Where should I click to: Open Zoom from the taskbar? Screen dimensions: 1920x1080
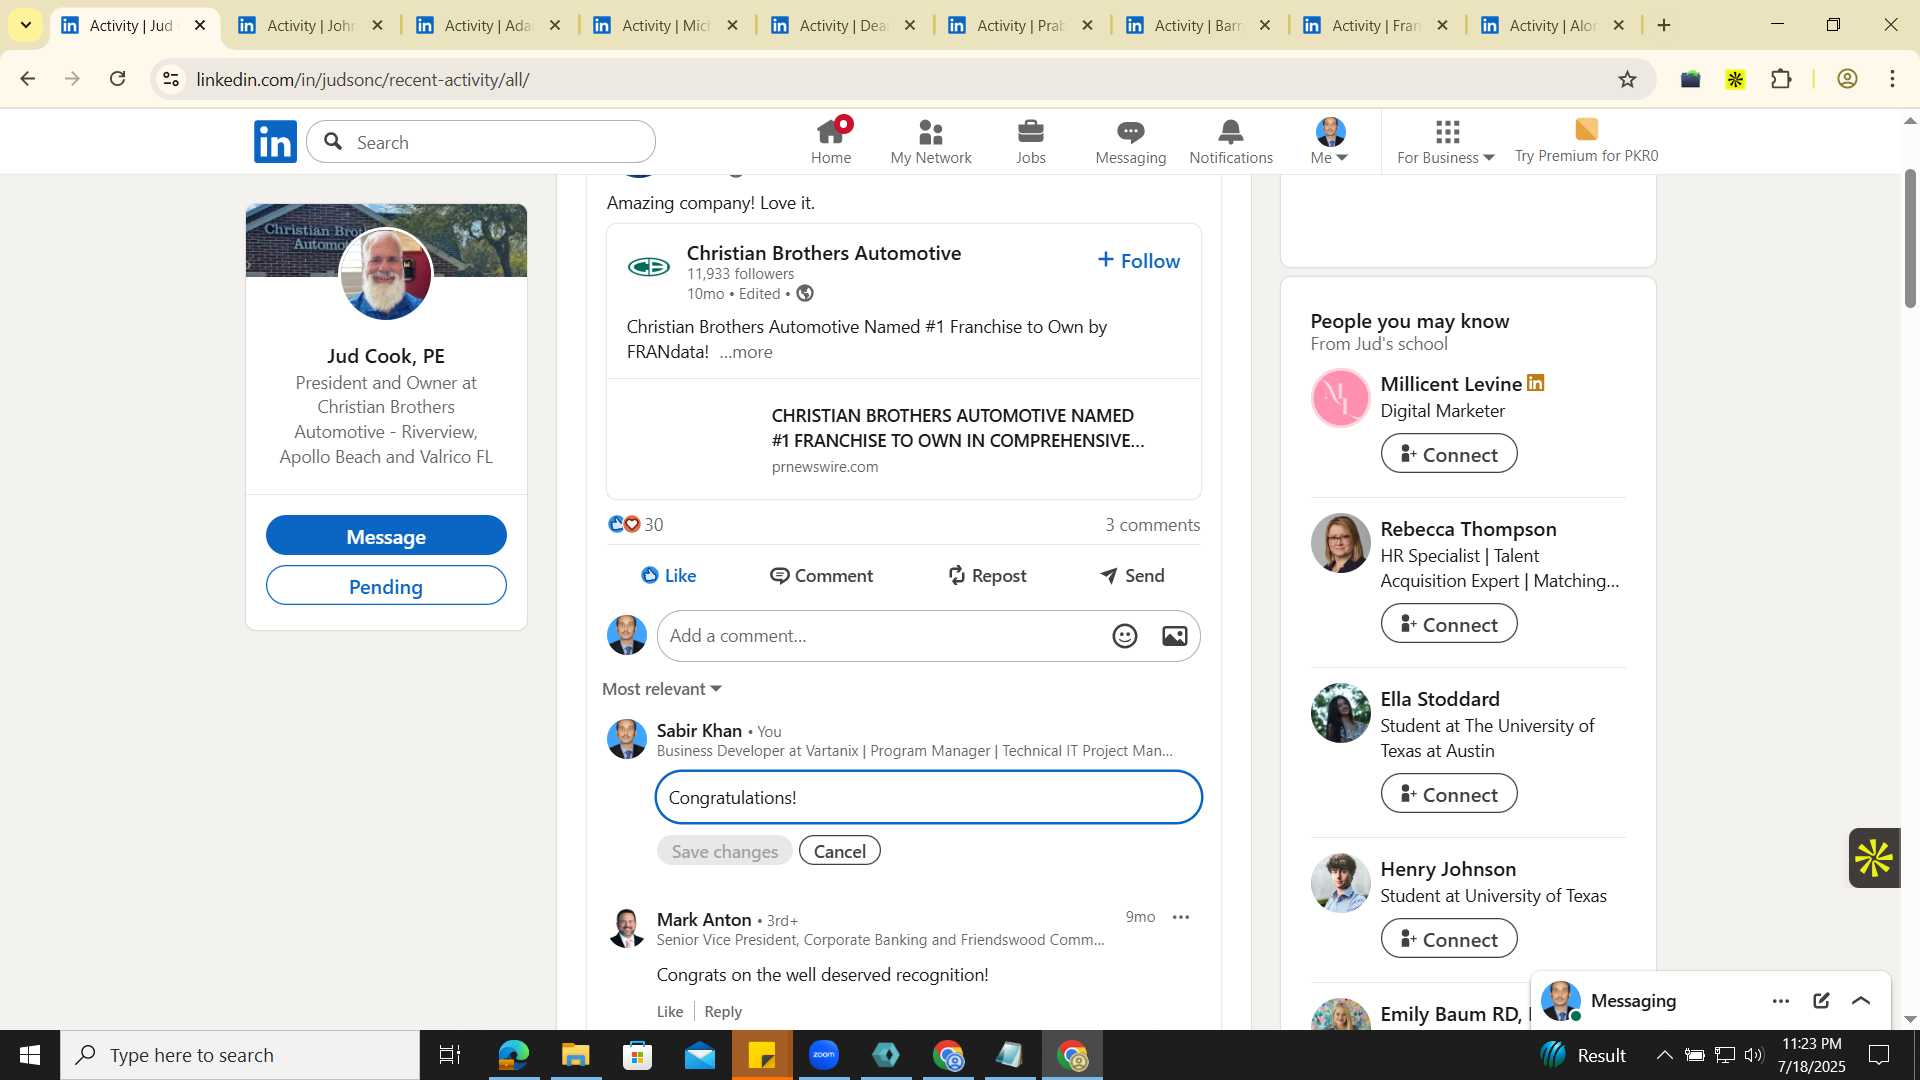824,1055
